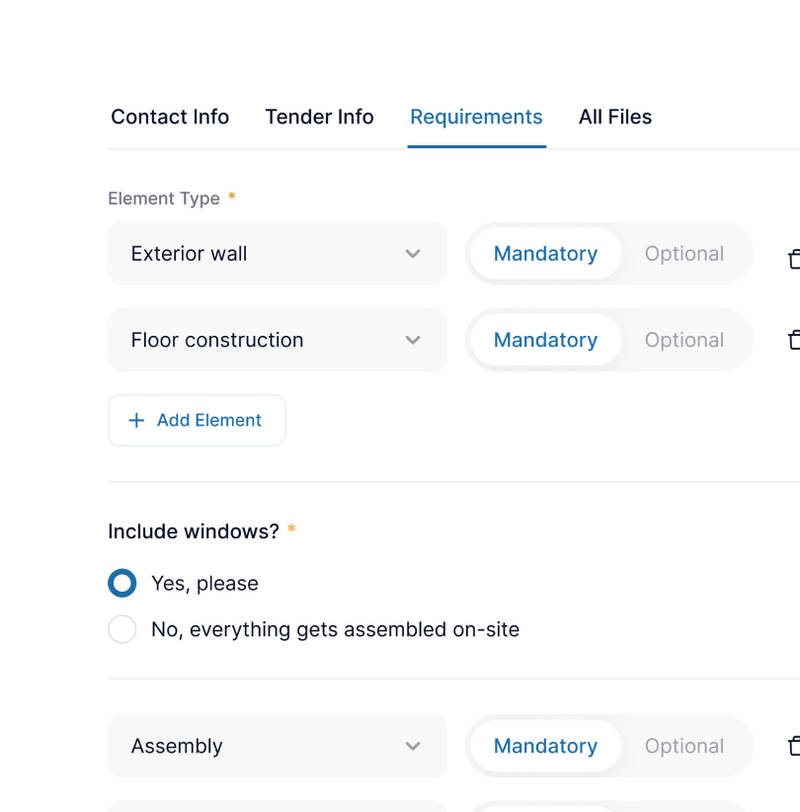Image resolution: width=800 pixels, height=812 pixels.
Task: Switch to the Contact Info tab
Action: (170, 117)
